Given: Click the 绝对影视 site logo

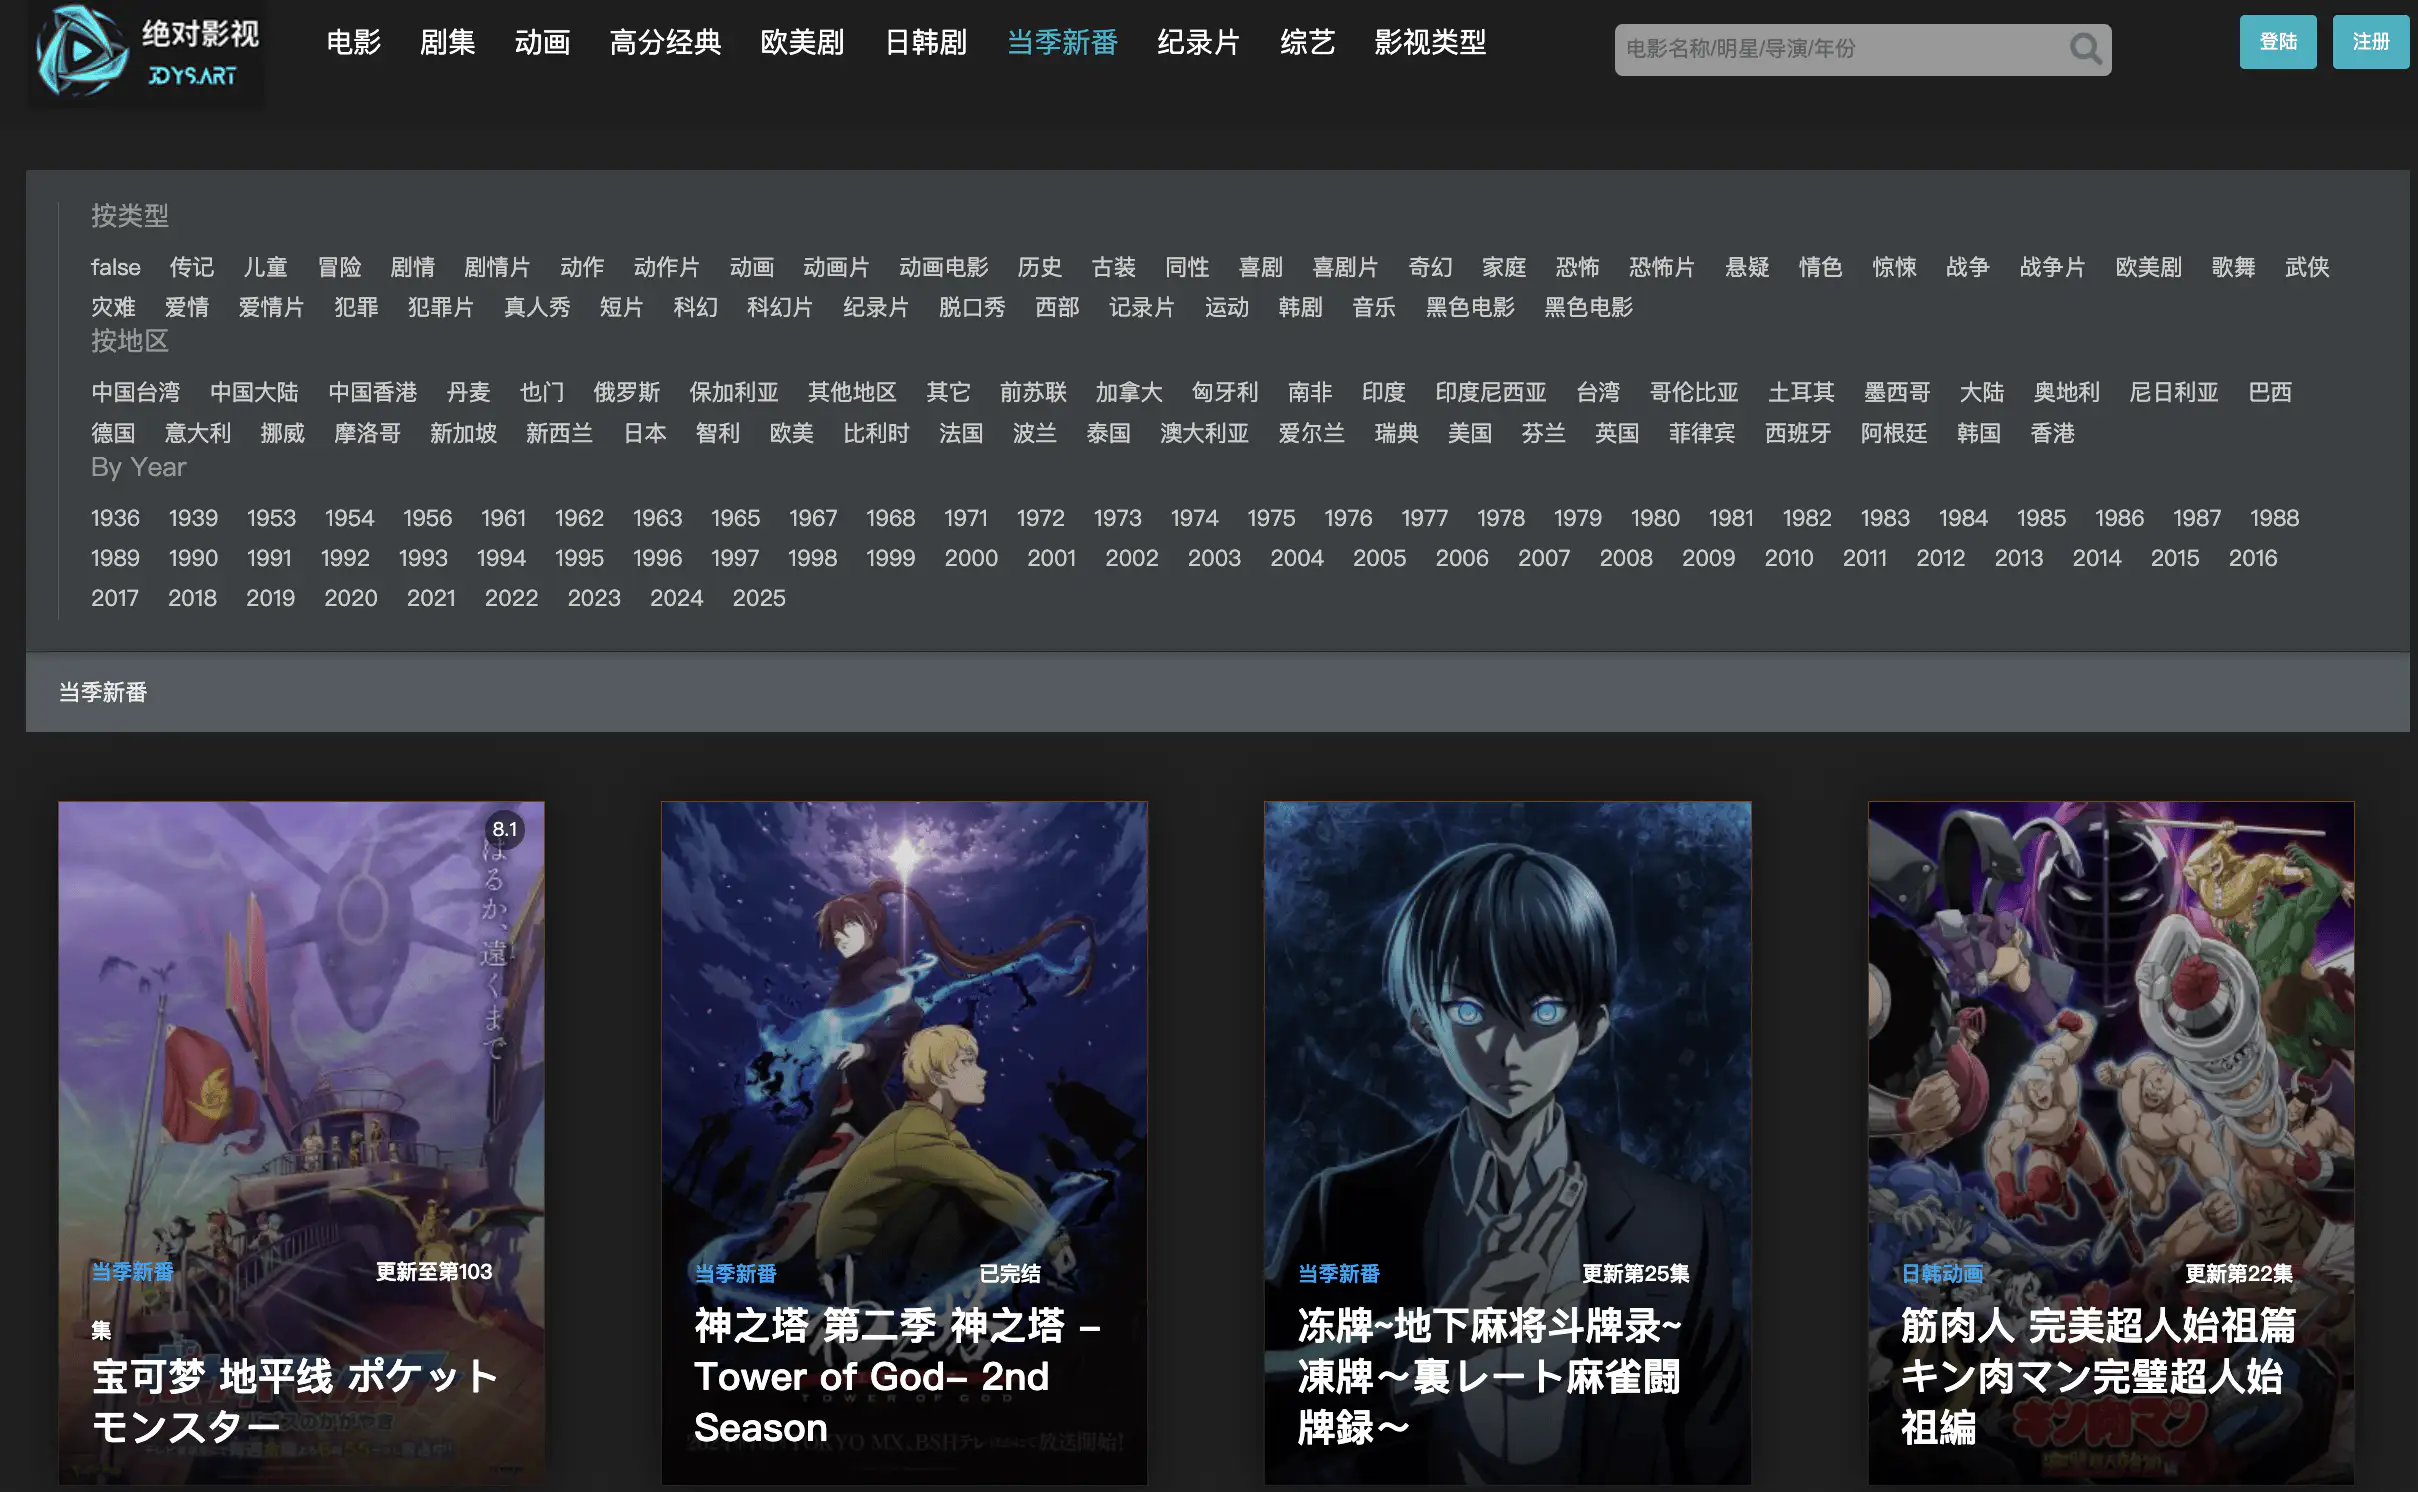Looking at the screenshot, I should (x=147, y=52).
